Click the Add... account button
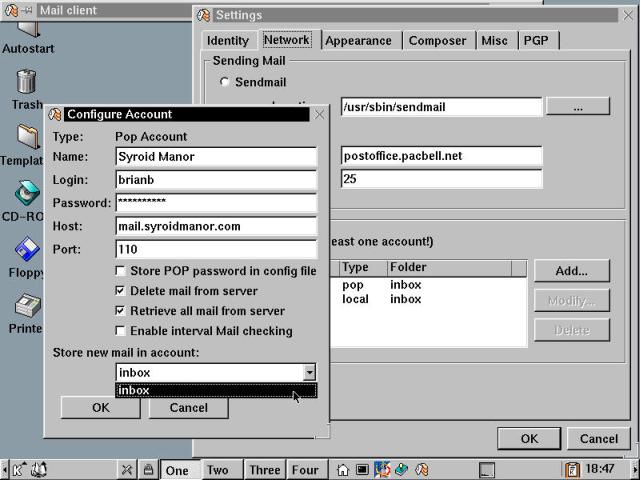640x480 pixels. click(x=571, y=271)
